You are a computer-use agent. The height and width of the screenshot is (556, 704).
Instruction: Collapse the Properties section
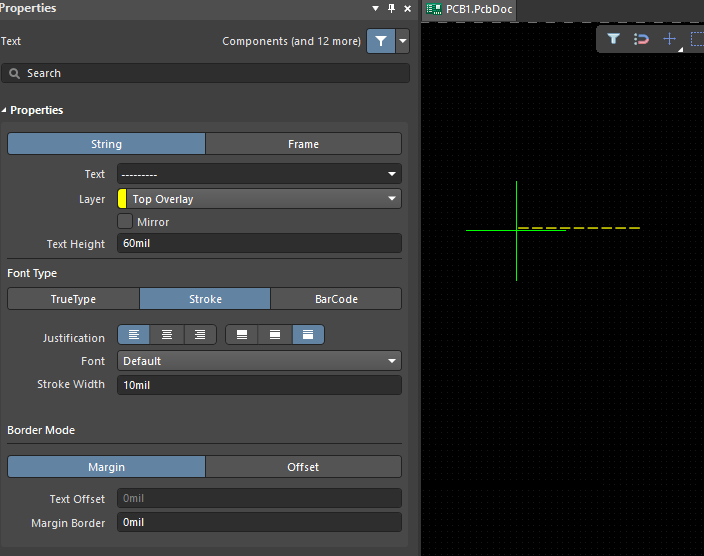[x=4, y=110]
